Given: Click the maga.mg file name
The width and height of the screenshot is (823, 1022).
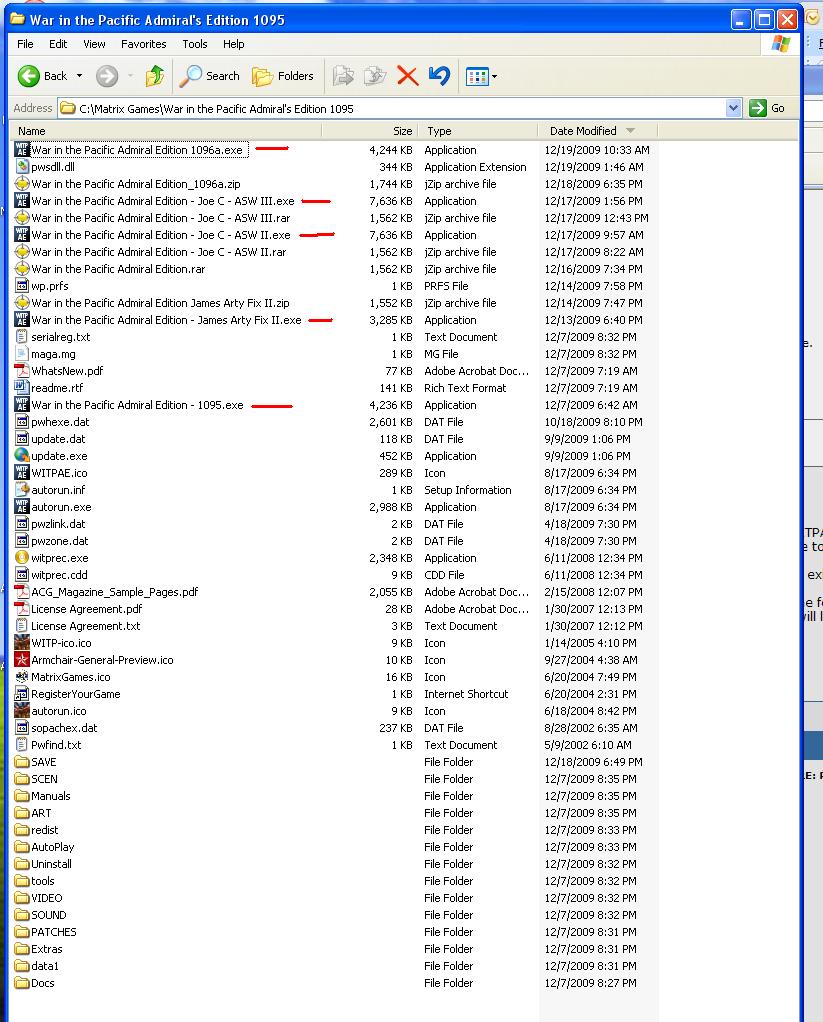Looking at the screenshot, I should click(x=53, y=354).
